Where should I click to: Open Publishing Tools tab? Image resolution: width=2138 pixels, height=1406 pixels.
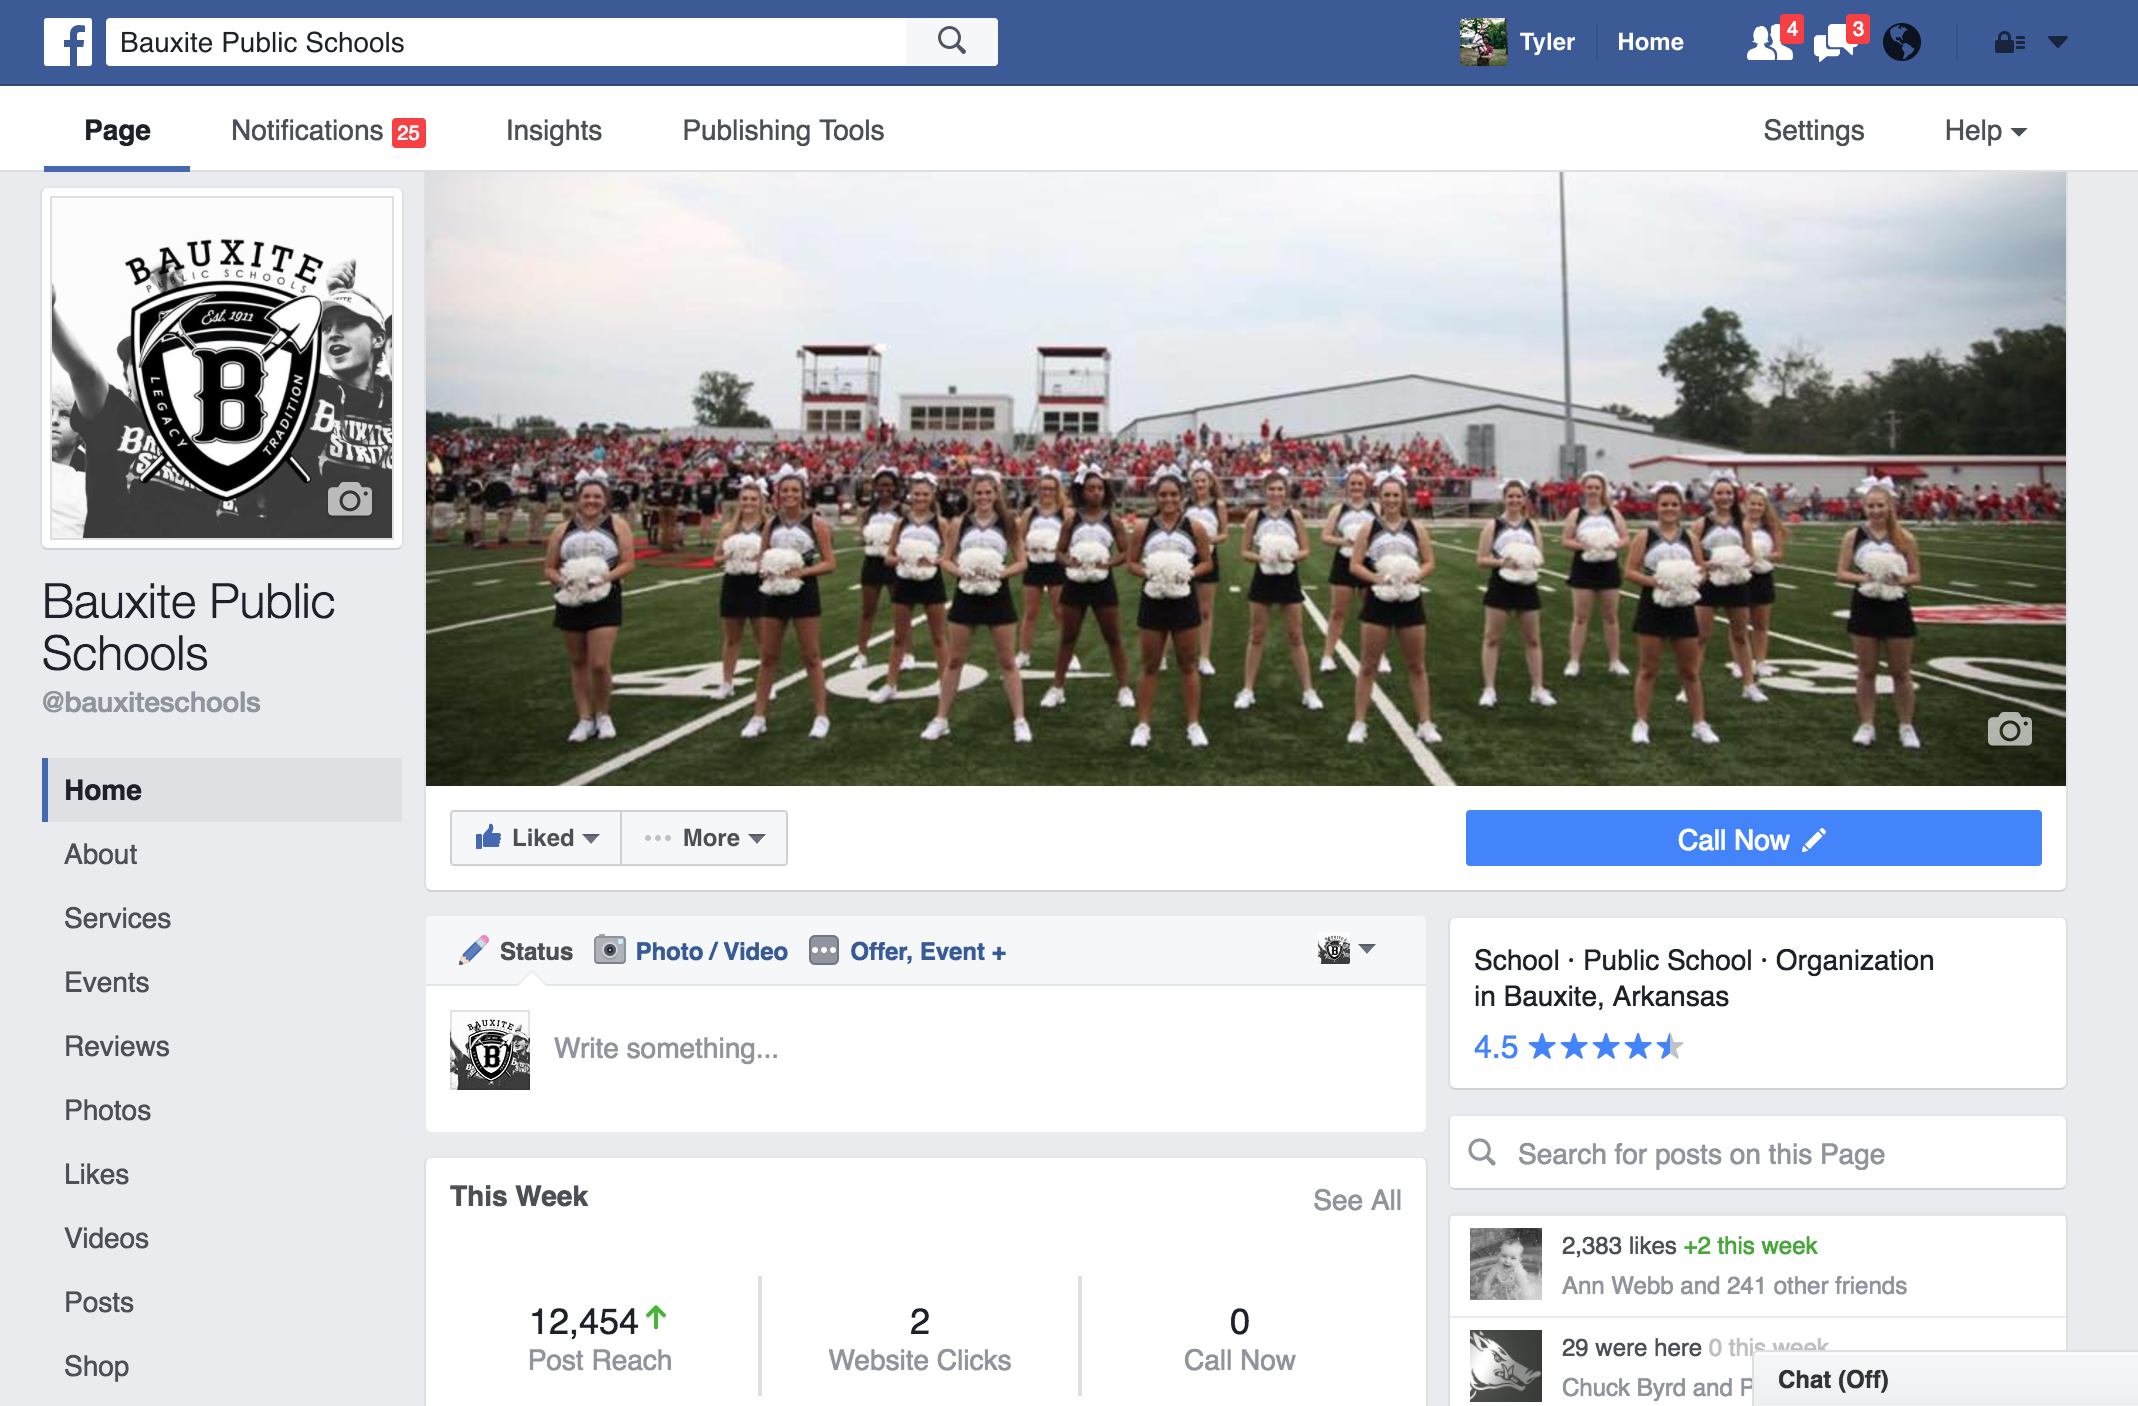tap(783, 131)
